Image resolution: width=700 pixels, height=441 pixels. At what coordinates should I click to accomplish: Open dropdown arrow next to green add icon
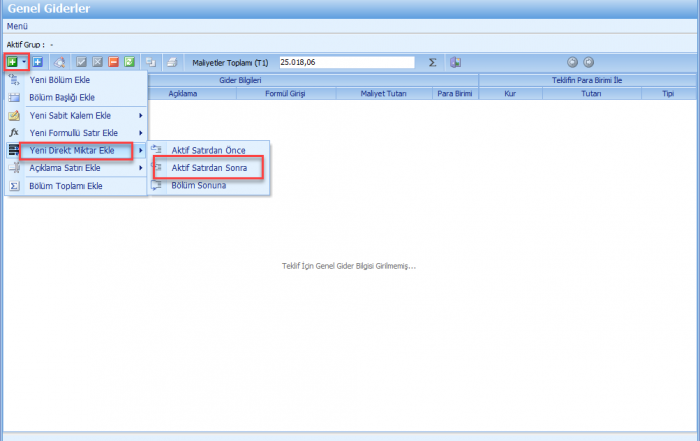pos(23,62)
